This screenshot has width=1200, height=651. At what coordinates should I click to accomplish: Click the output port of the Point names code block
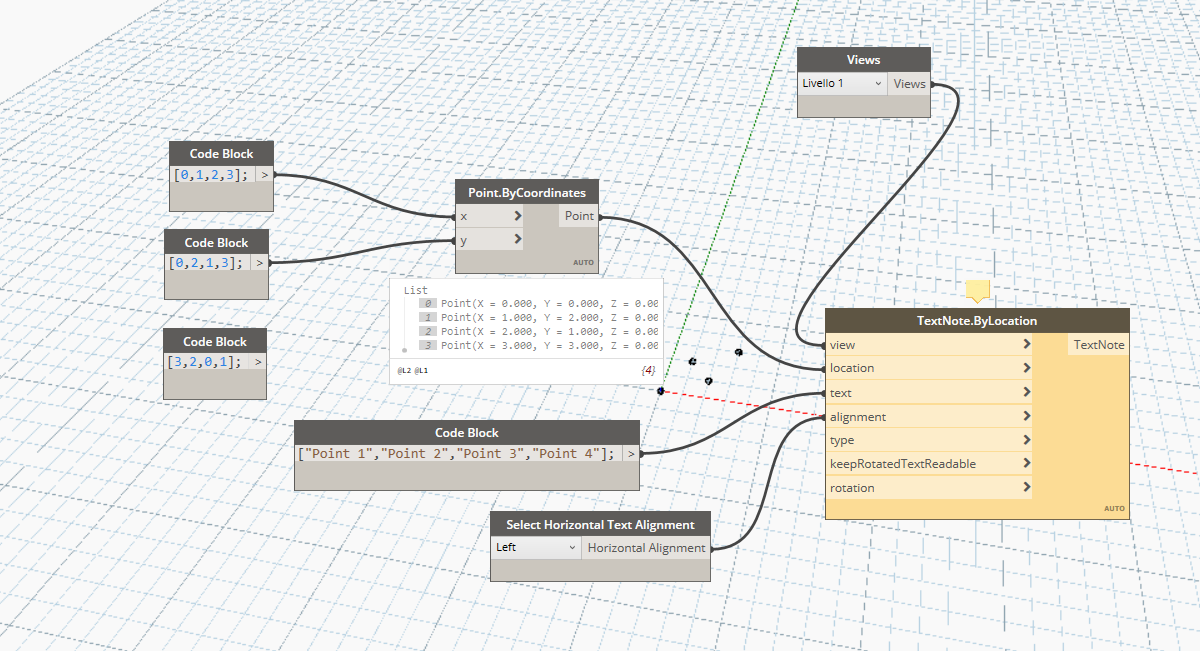pos(630,453)
